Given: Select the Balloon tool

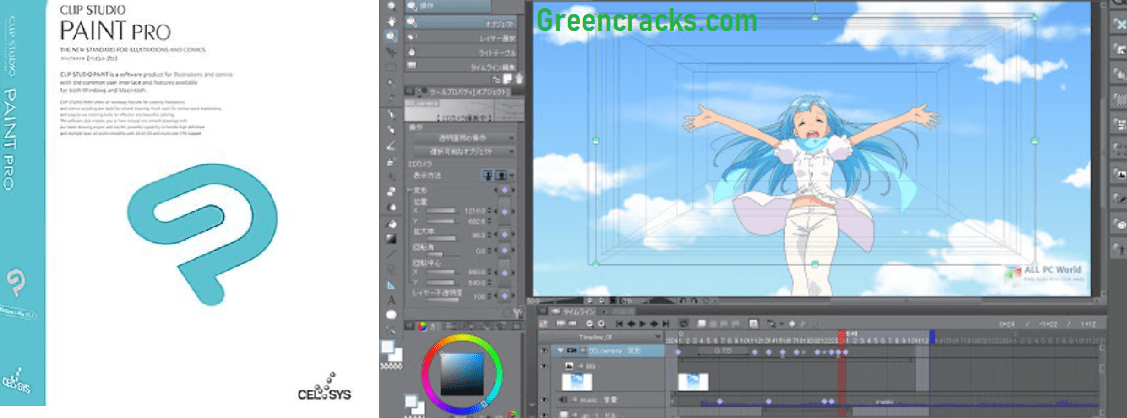Looking at the screenshot, I should (391, 314).
